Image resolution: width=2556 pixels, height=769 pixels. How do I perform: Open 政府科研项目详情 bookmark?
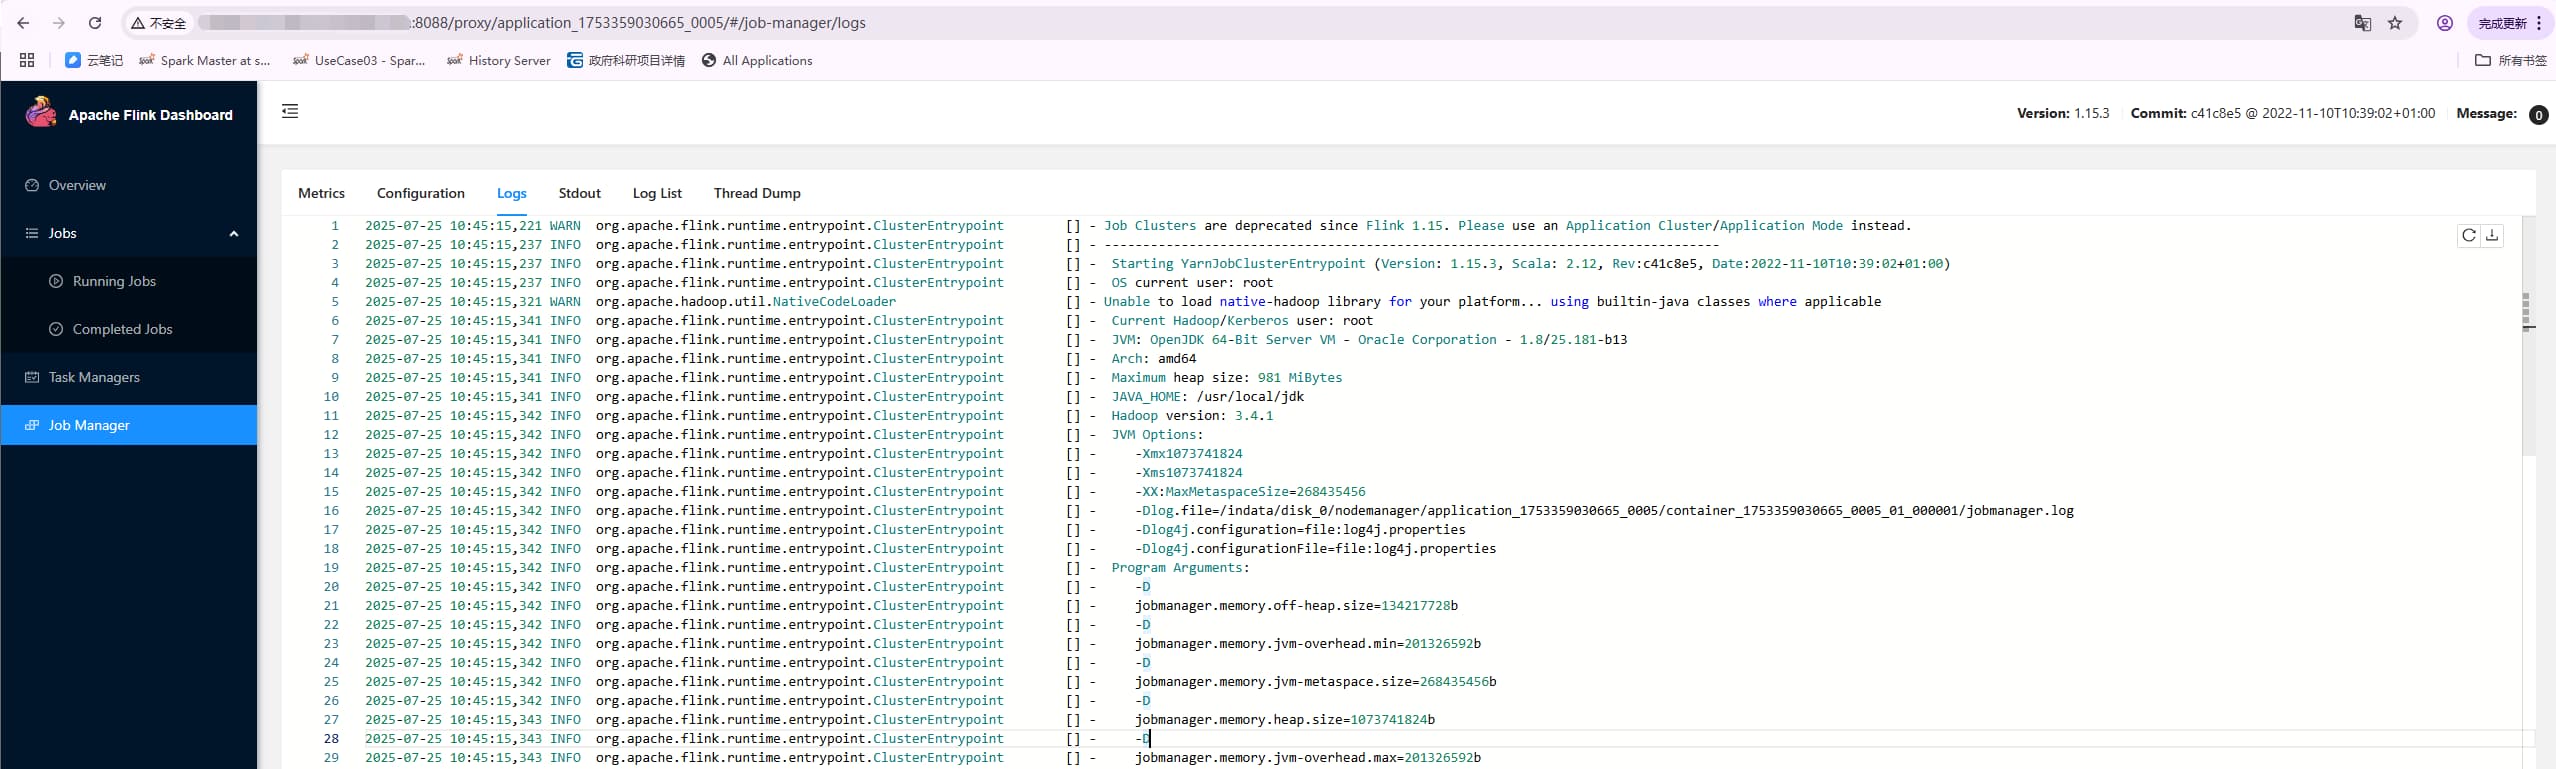click(x=626, y=60)
